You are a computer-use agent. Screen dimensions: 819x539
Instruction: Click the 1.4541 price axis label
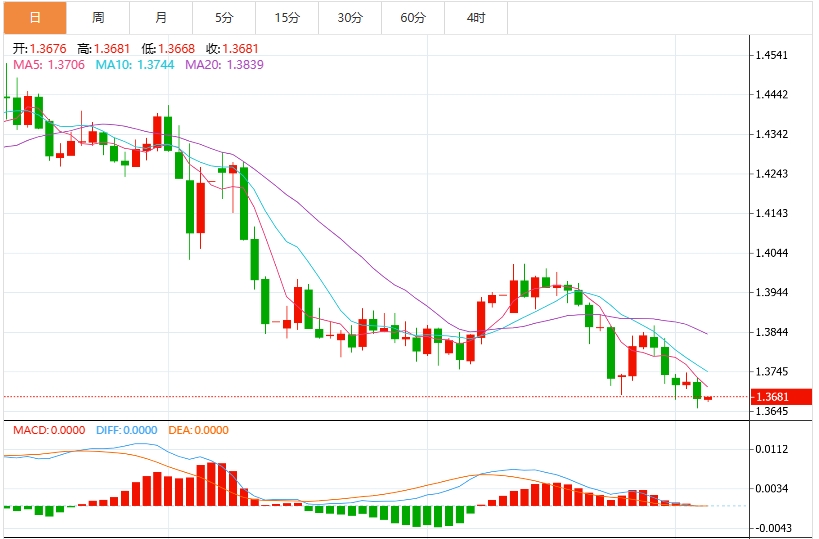point(772,55)
